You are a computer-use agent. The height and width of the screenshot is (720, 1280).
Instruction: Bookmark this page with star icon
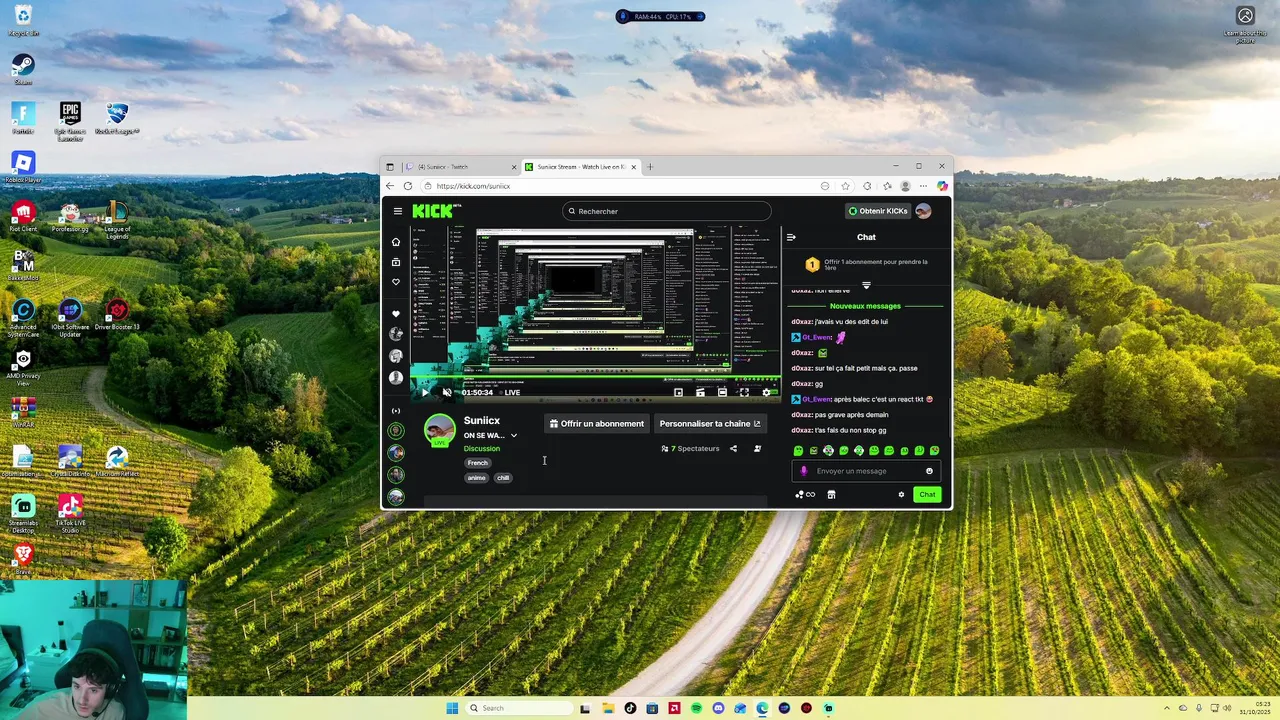click(x=845, y=186)
